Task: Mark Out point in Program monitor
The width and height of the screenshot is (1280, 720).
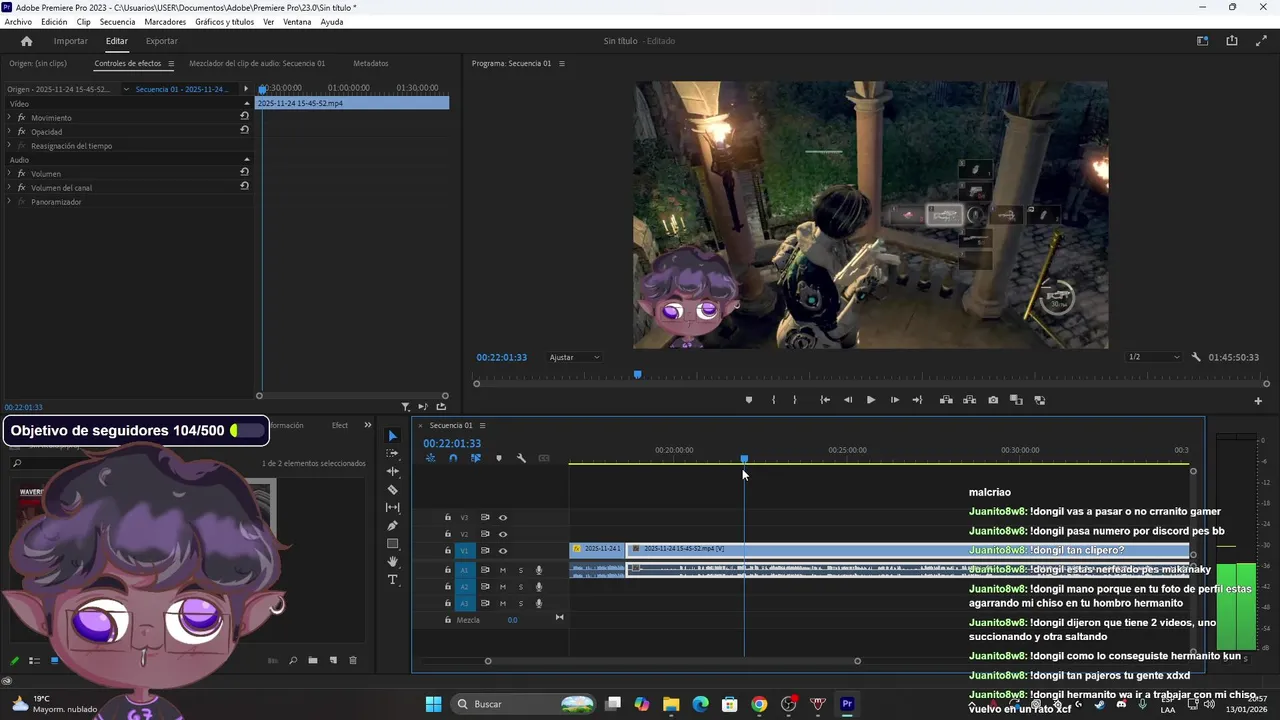Action: [795, 400]
